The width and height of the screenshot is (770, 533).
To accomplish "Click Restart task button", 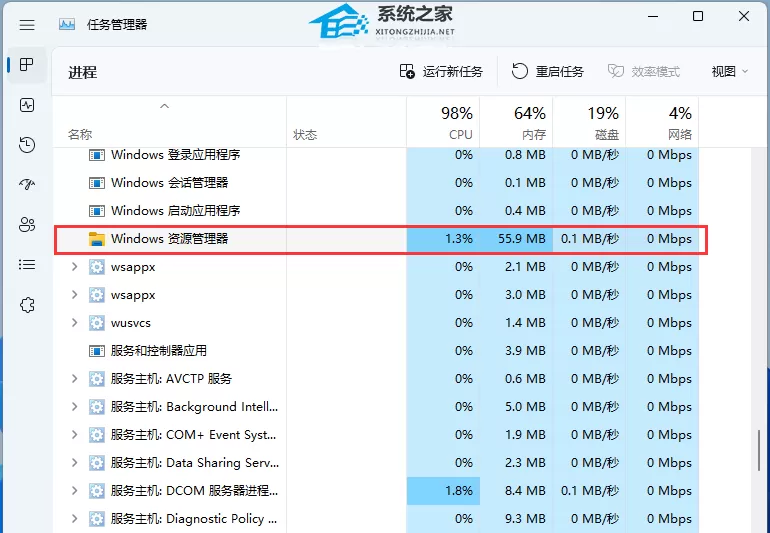I will pyautogui.click(x=547, y=72).
